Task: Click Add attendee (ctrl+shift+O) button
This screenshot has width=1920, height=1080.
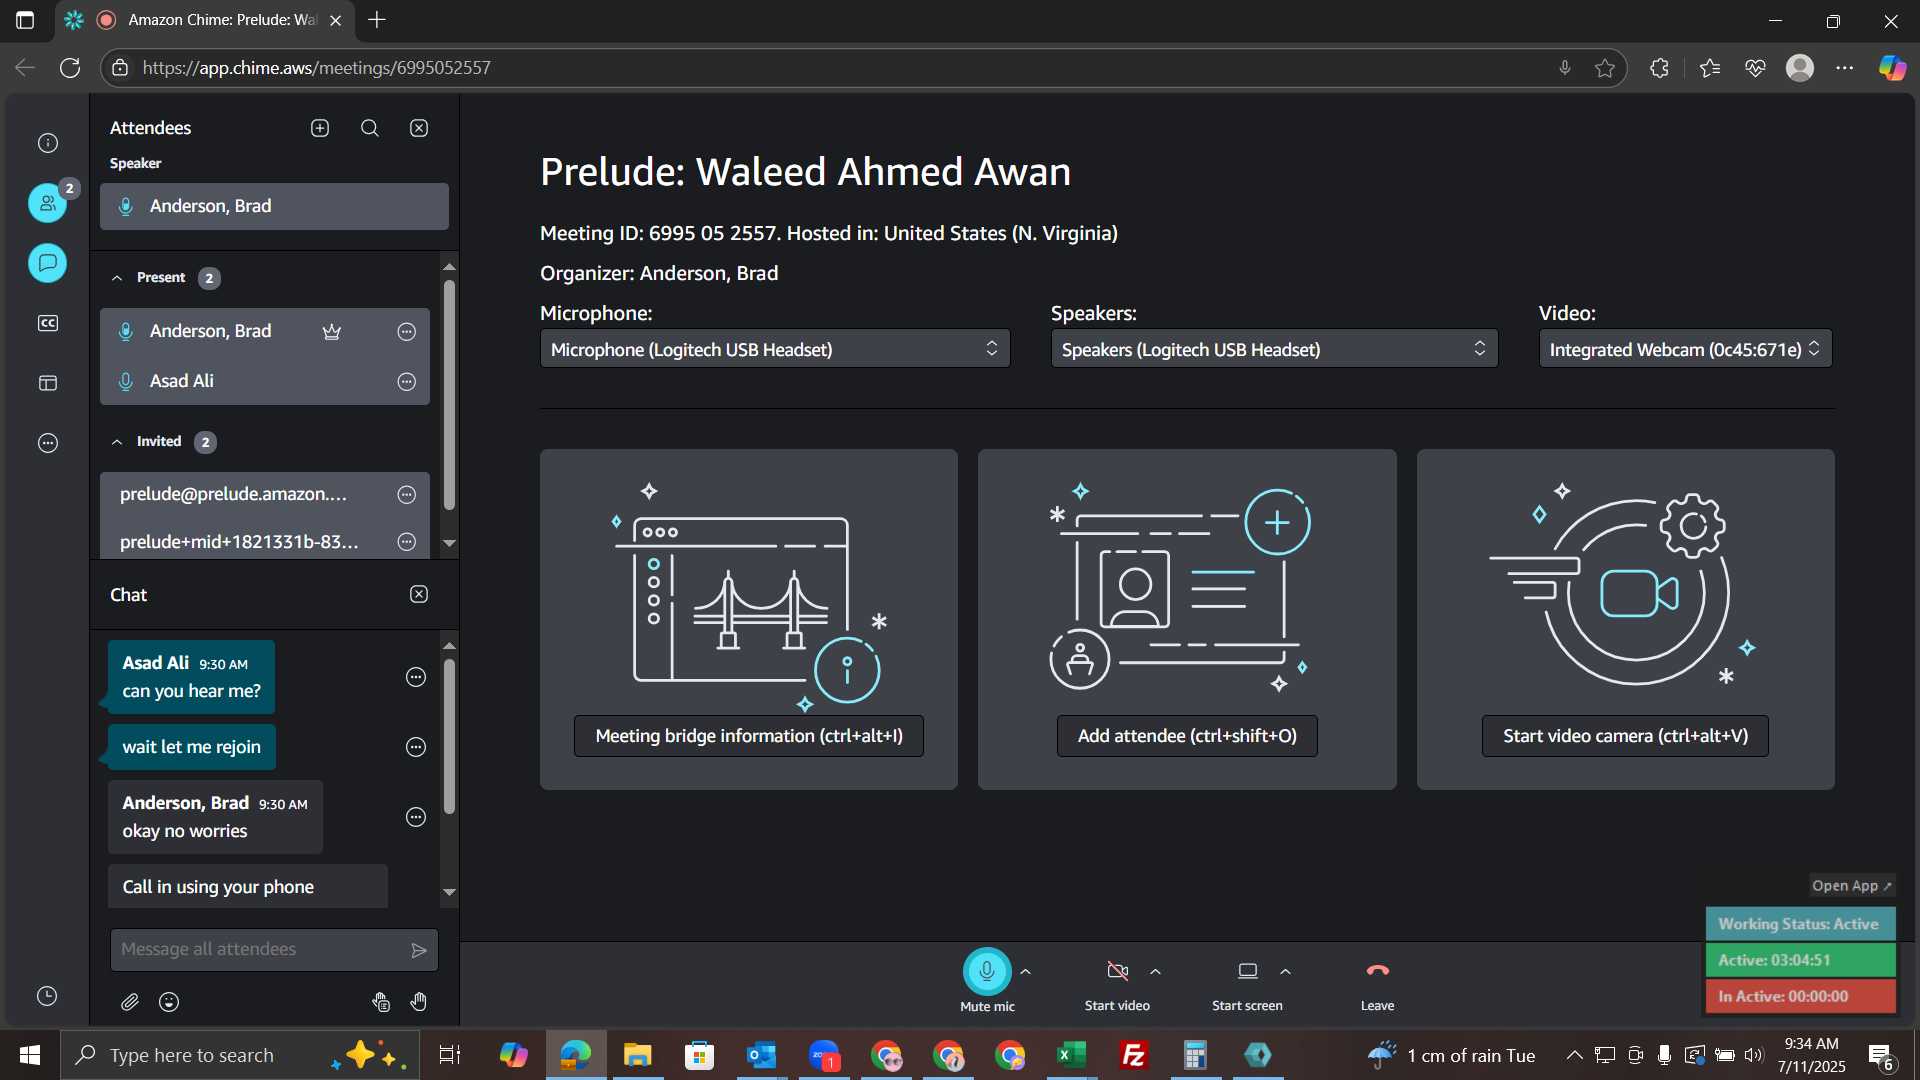Action: click(1187, 736)
